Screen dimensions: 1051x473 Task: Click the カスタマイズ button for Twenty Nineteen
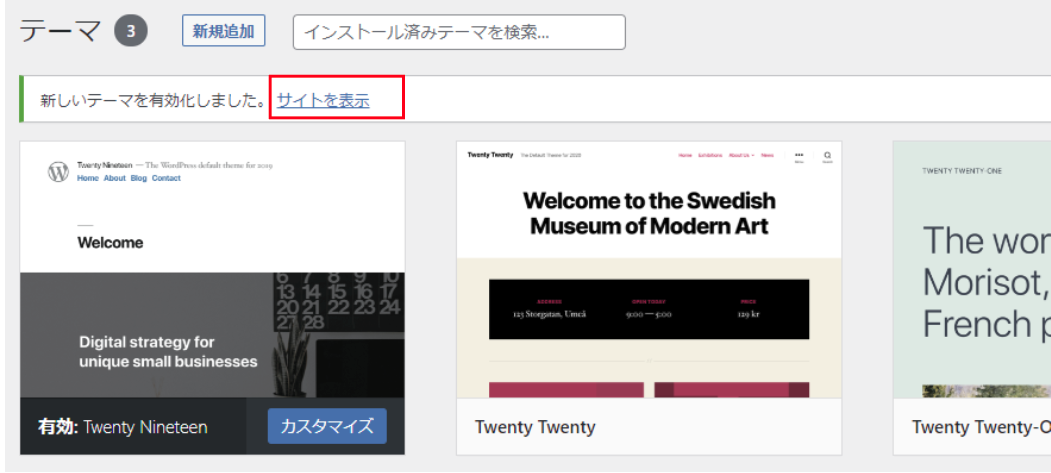[327, 426]
